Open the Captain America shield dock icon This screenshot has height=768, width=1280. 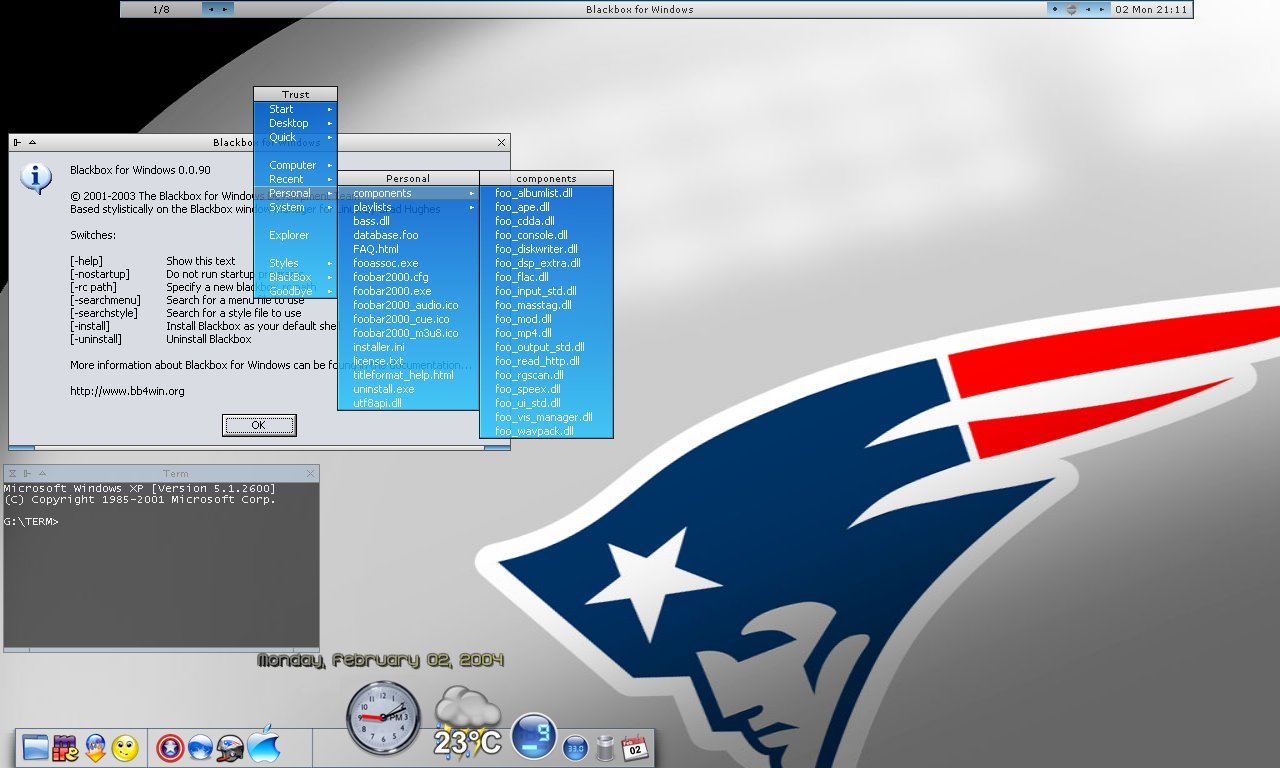click(x=170, y=748)
